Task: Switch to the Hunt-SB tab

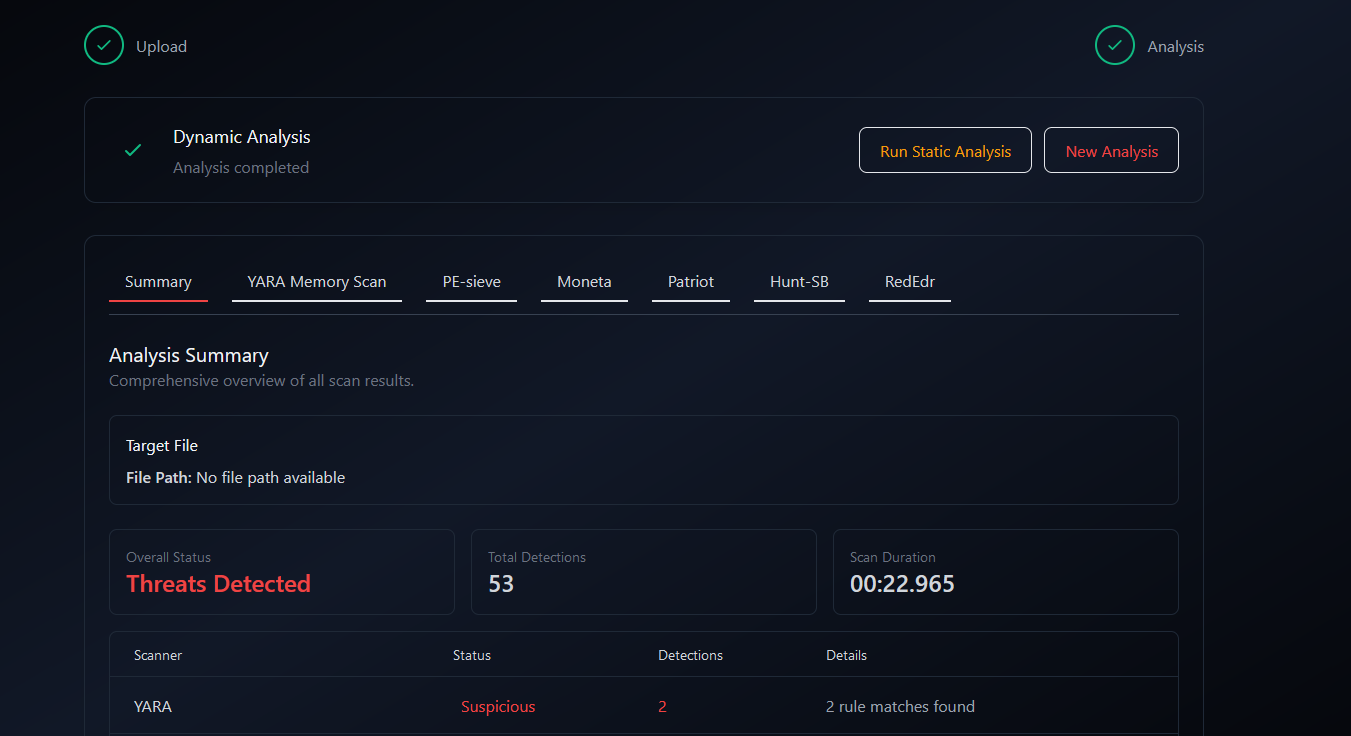Action: (x=799, y=282)
